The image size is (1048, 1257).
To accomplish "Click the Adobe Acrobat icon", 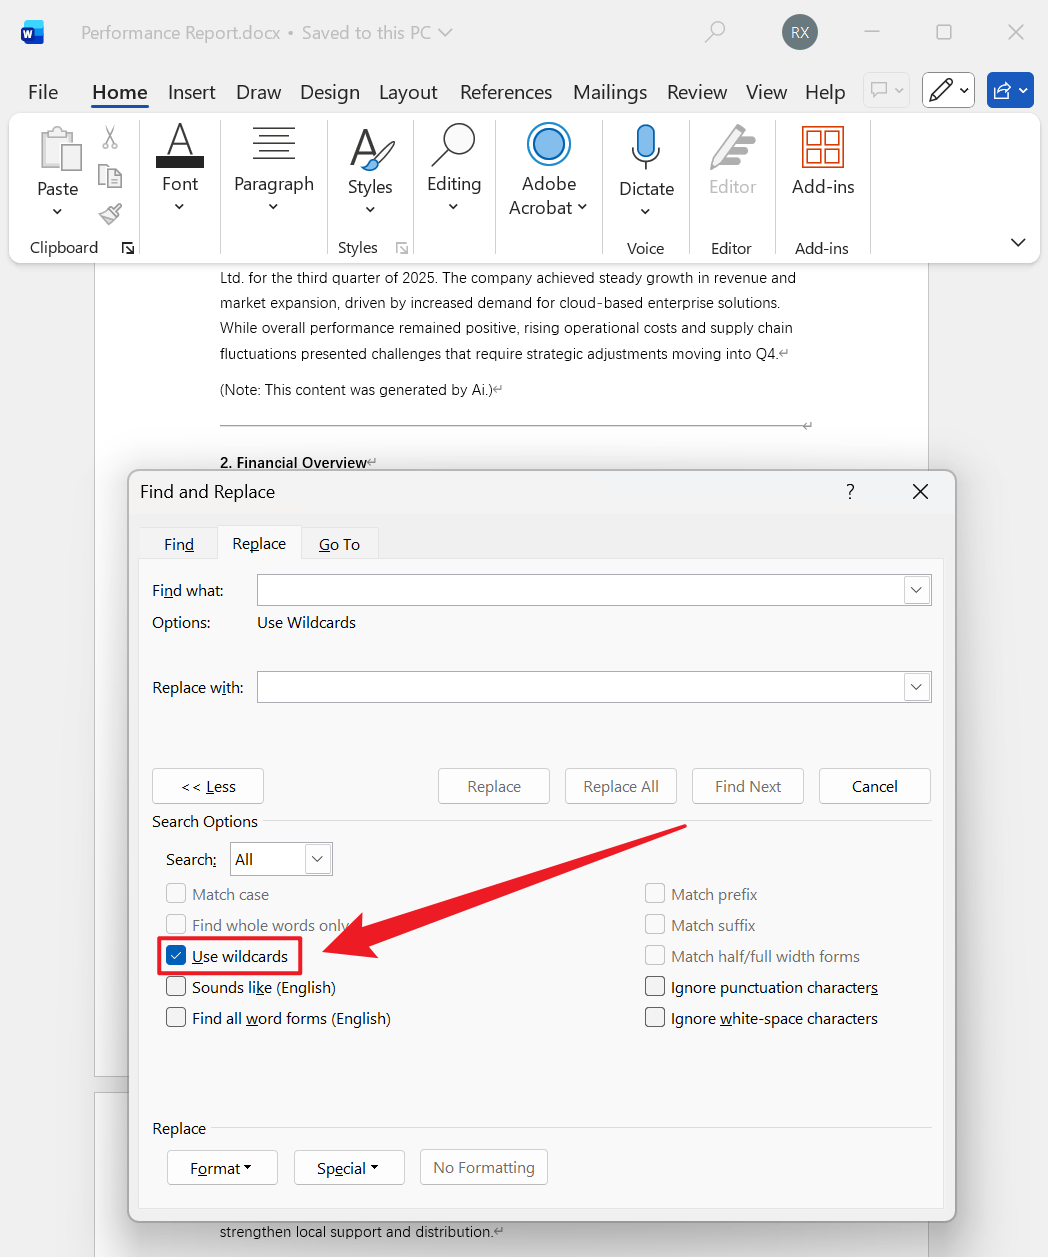I will [549, 144].
